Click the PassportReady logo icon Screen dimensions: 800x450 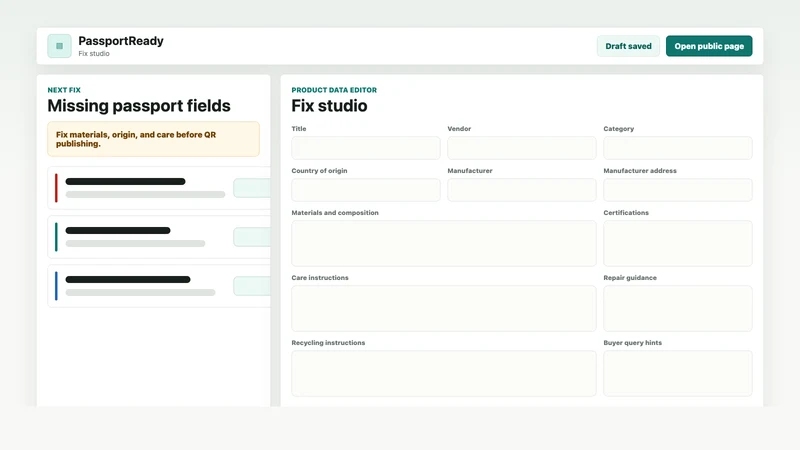59,46
